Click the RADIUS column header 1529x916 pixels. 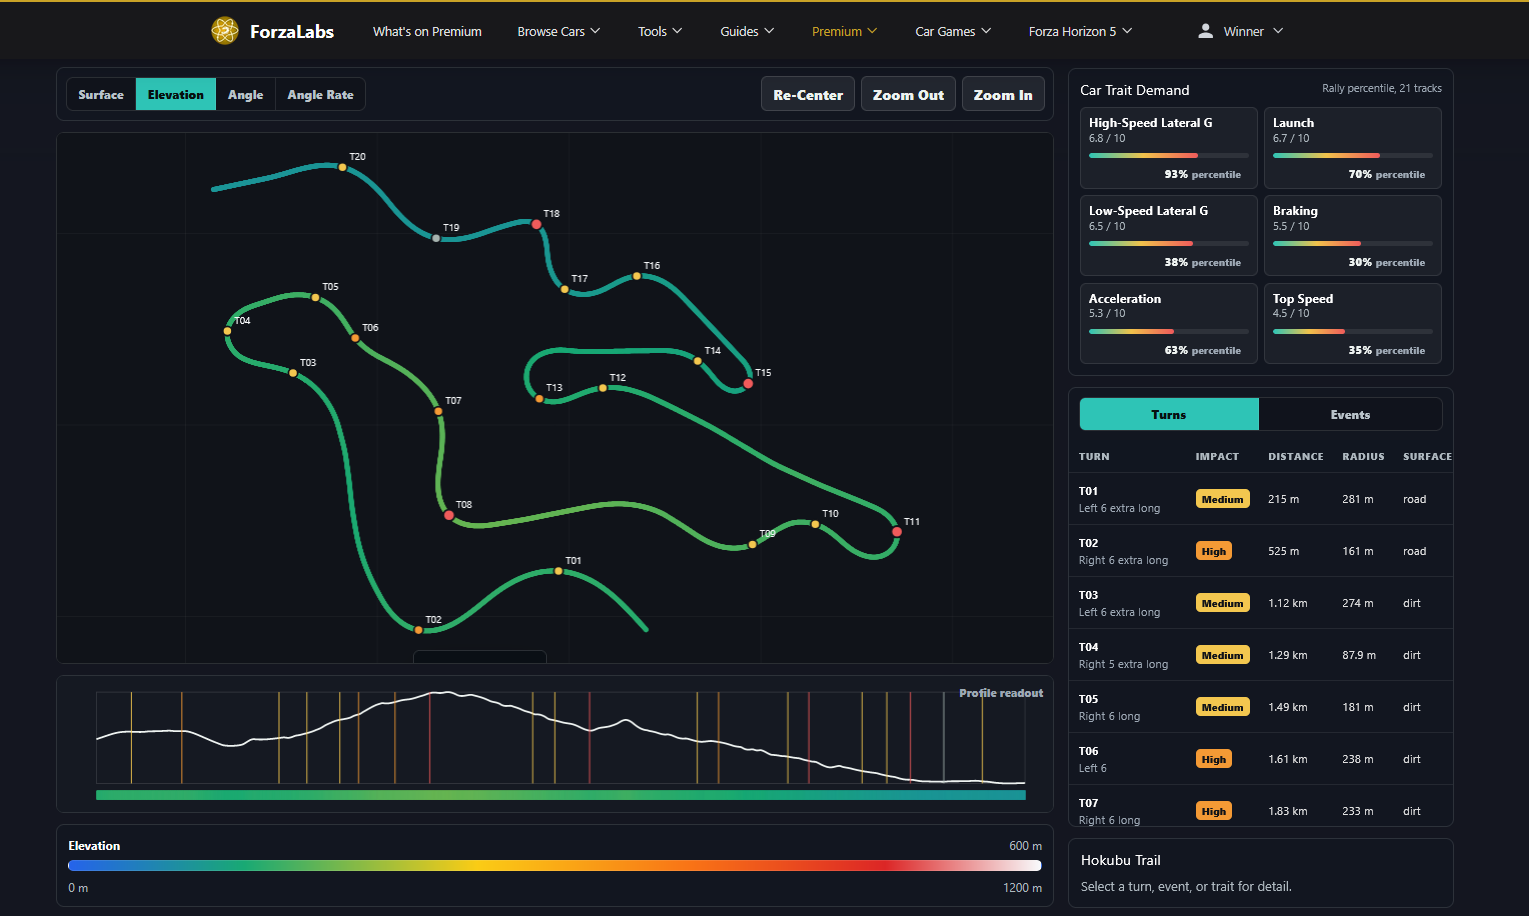point(1363,456)
